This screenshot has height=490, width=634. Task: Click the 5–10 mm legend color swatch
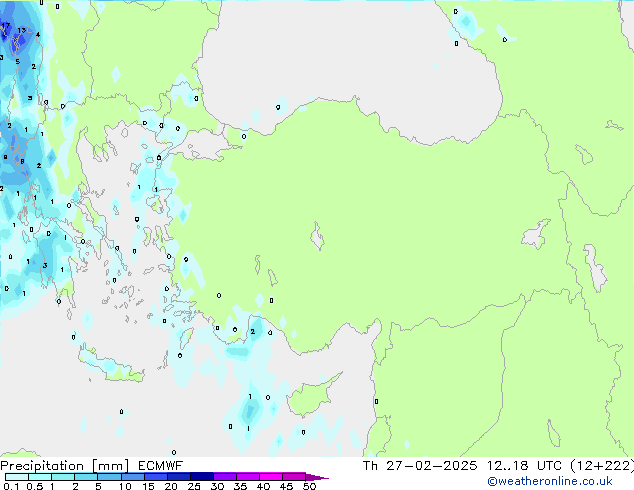click(x=109, y=477)
